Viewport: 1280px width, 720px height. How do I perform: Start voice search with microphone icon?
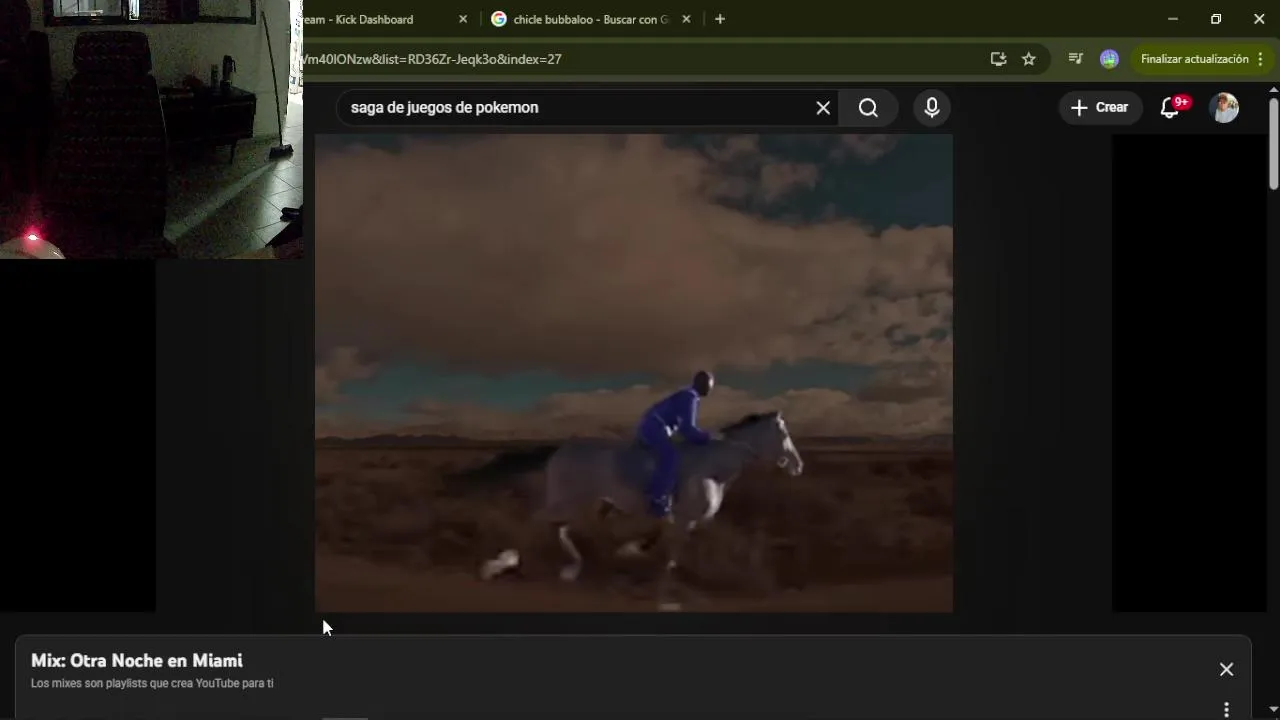click(932, 108)
